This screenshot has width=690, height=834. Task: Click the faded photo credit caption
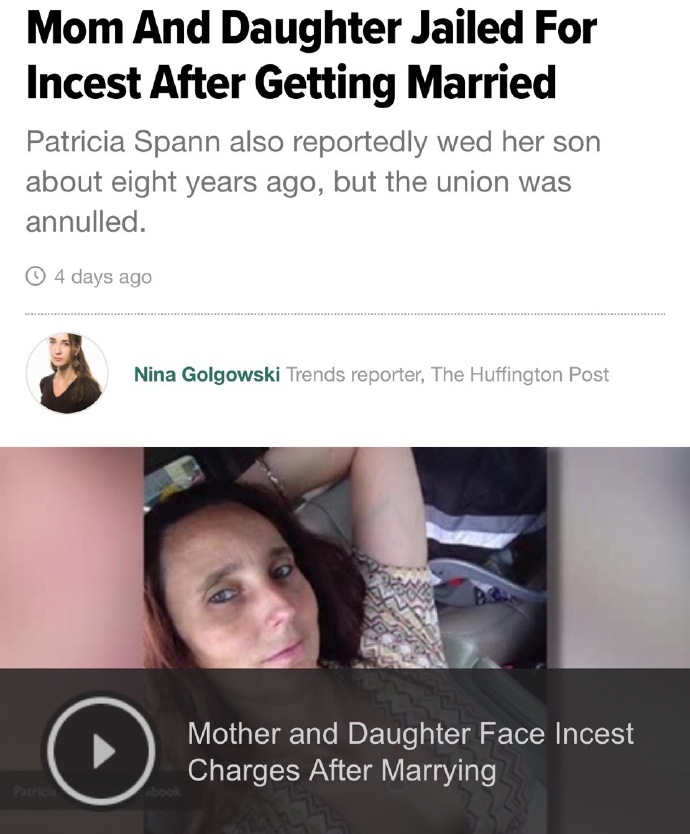(x=97, y=791)
